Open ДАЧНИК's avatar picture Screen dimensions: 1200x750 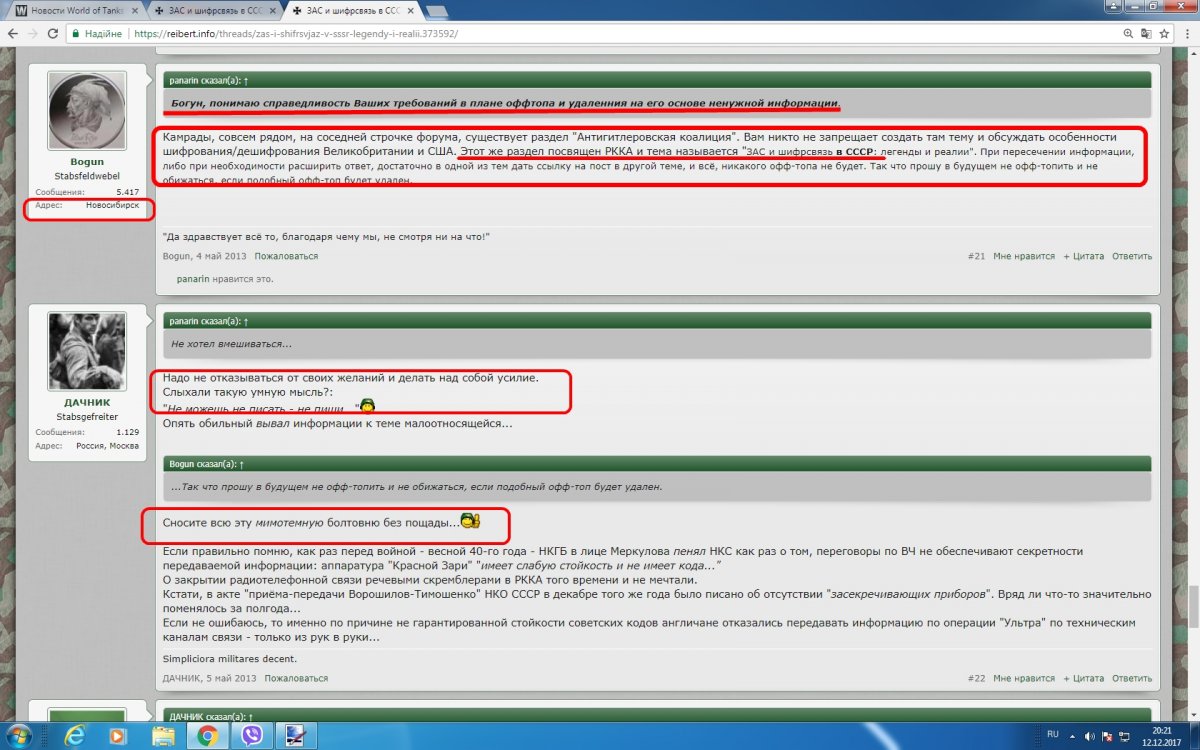[x=87, y=351]
